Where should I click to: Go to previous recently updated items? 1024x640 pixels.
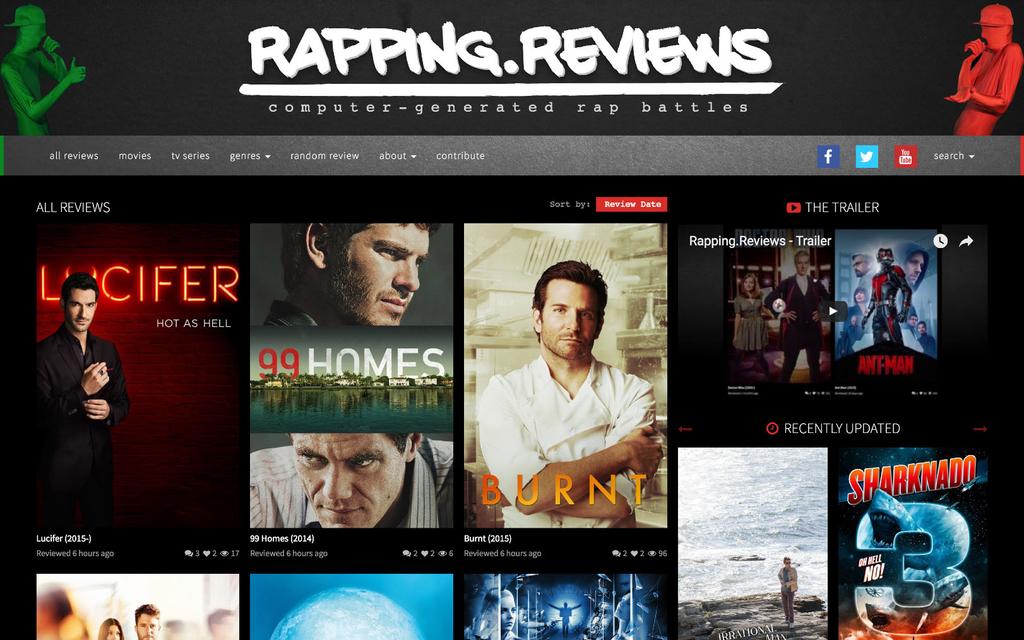tap(685, 429)
